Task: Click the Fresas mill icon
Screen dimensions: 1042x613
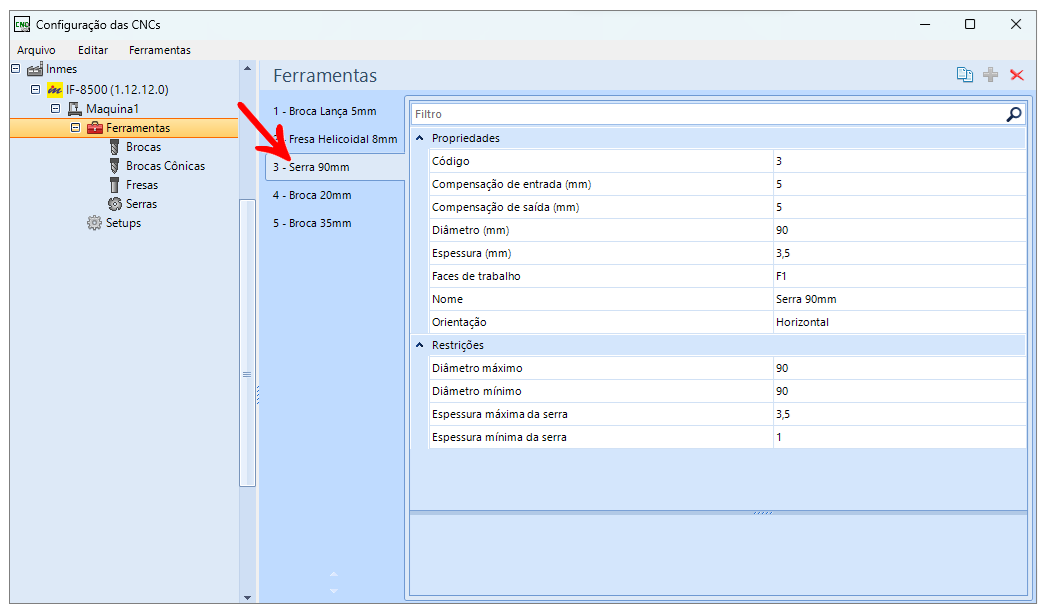Action: point(114,185)
